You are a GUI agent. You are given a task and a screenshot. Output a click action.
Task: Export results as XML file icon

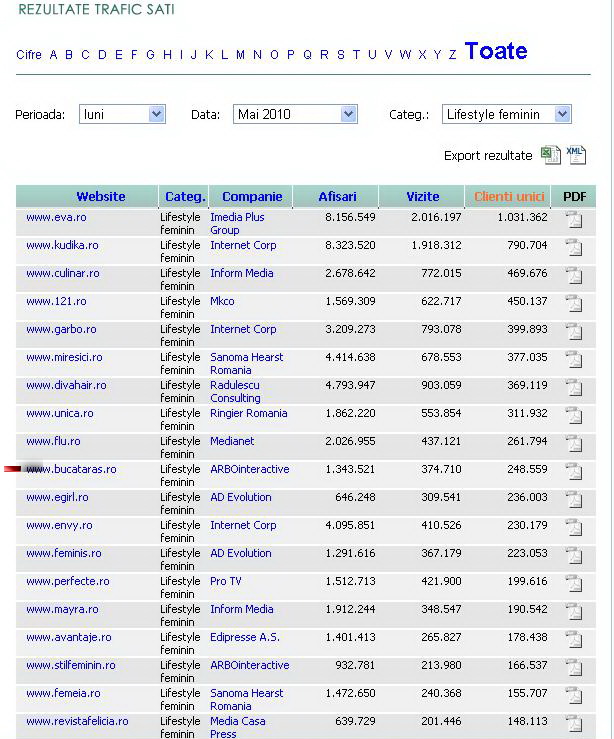(575, 155)
